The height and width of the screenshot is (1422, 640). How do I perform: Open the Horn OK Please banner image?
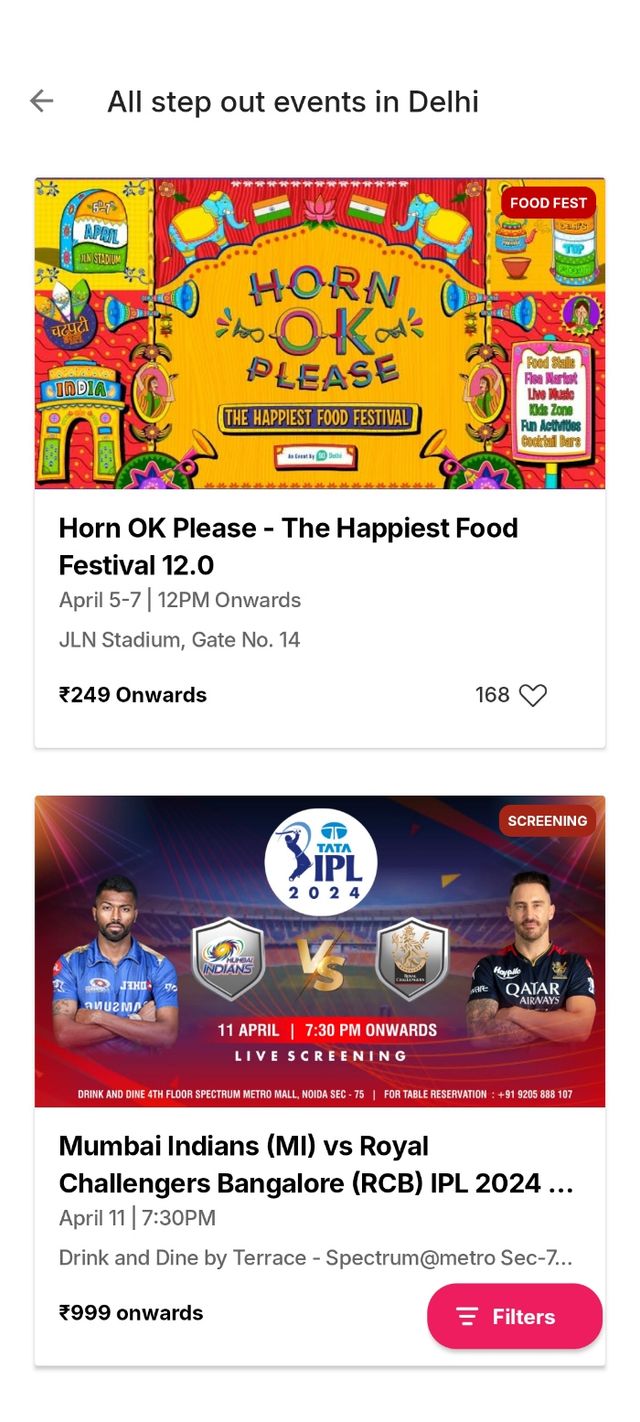pyautogui.click(x=320, y=333)
